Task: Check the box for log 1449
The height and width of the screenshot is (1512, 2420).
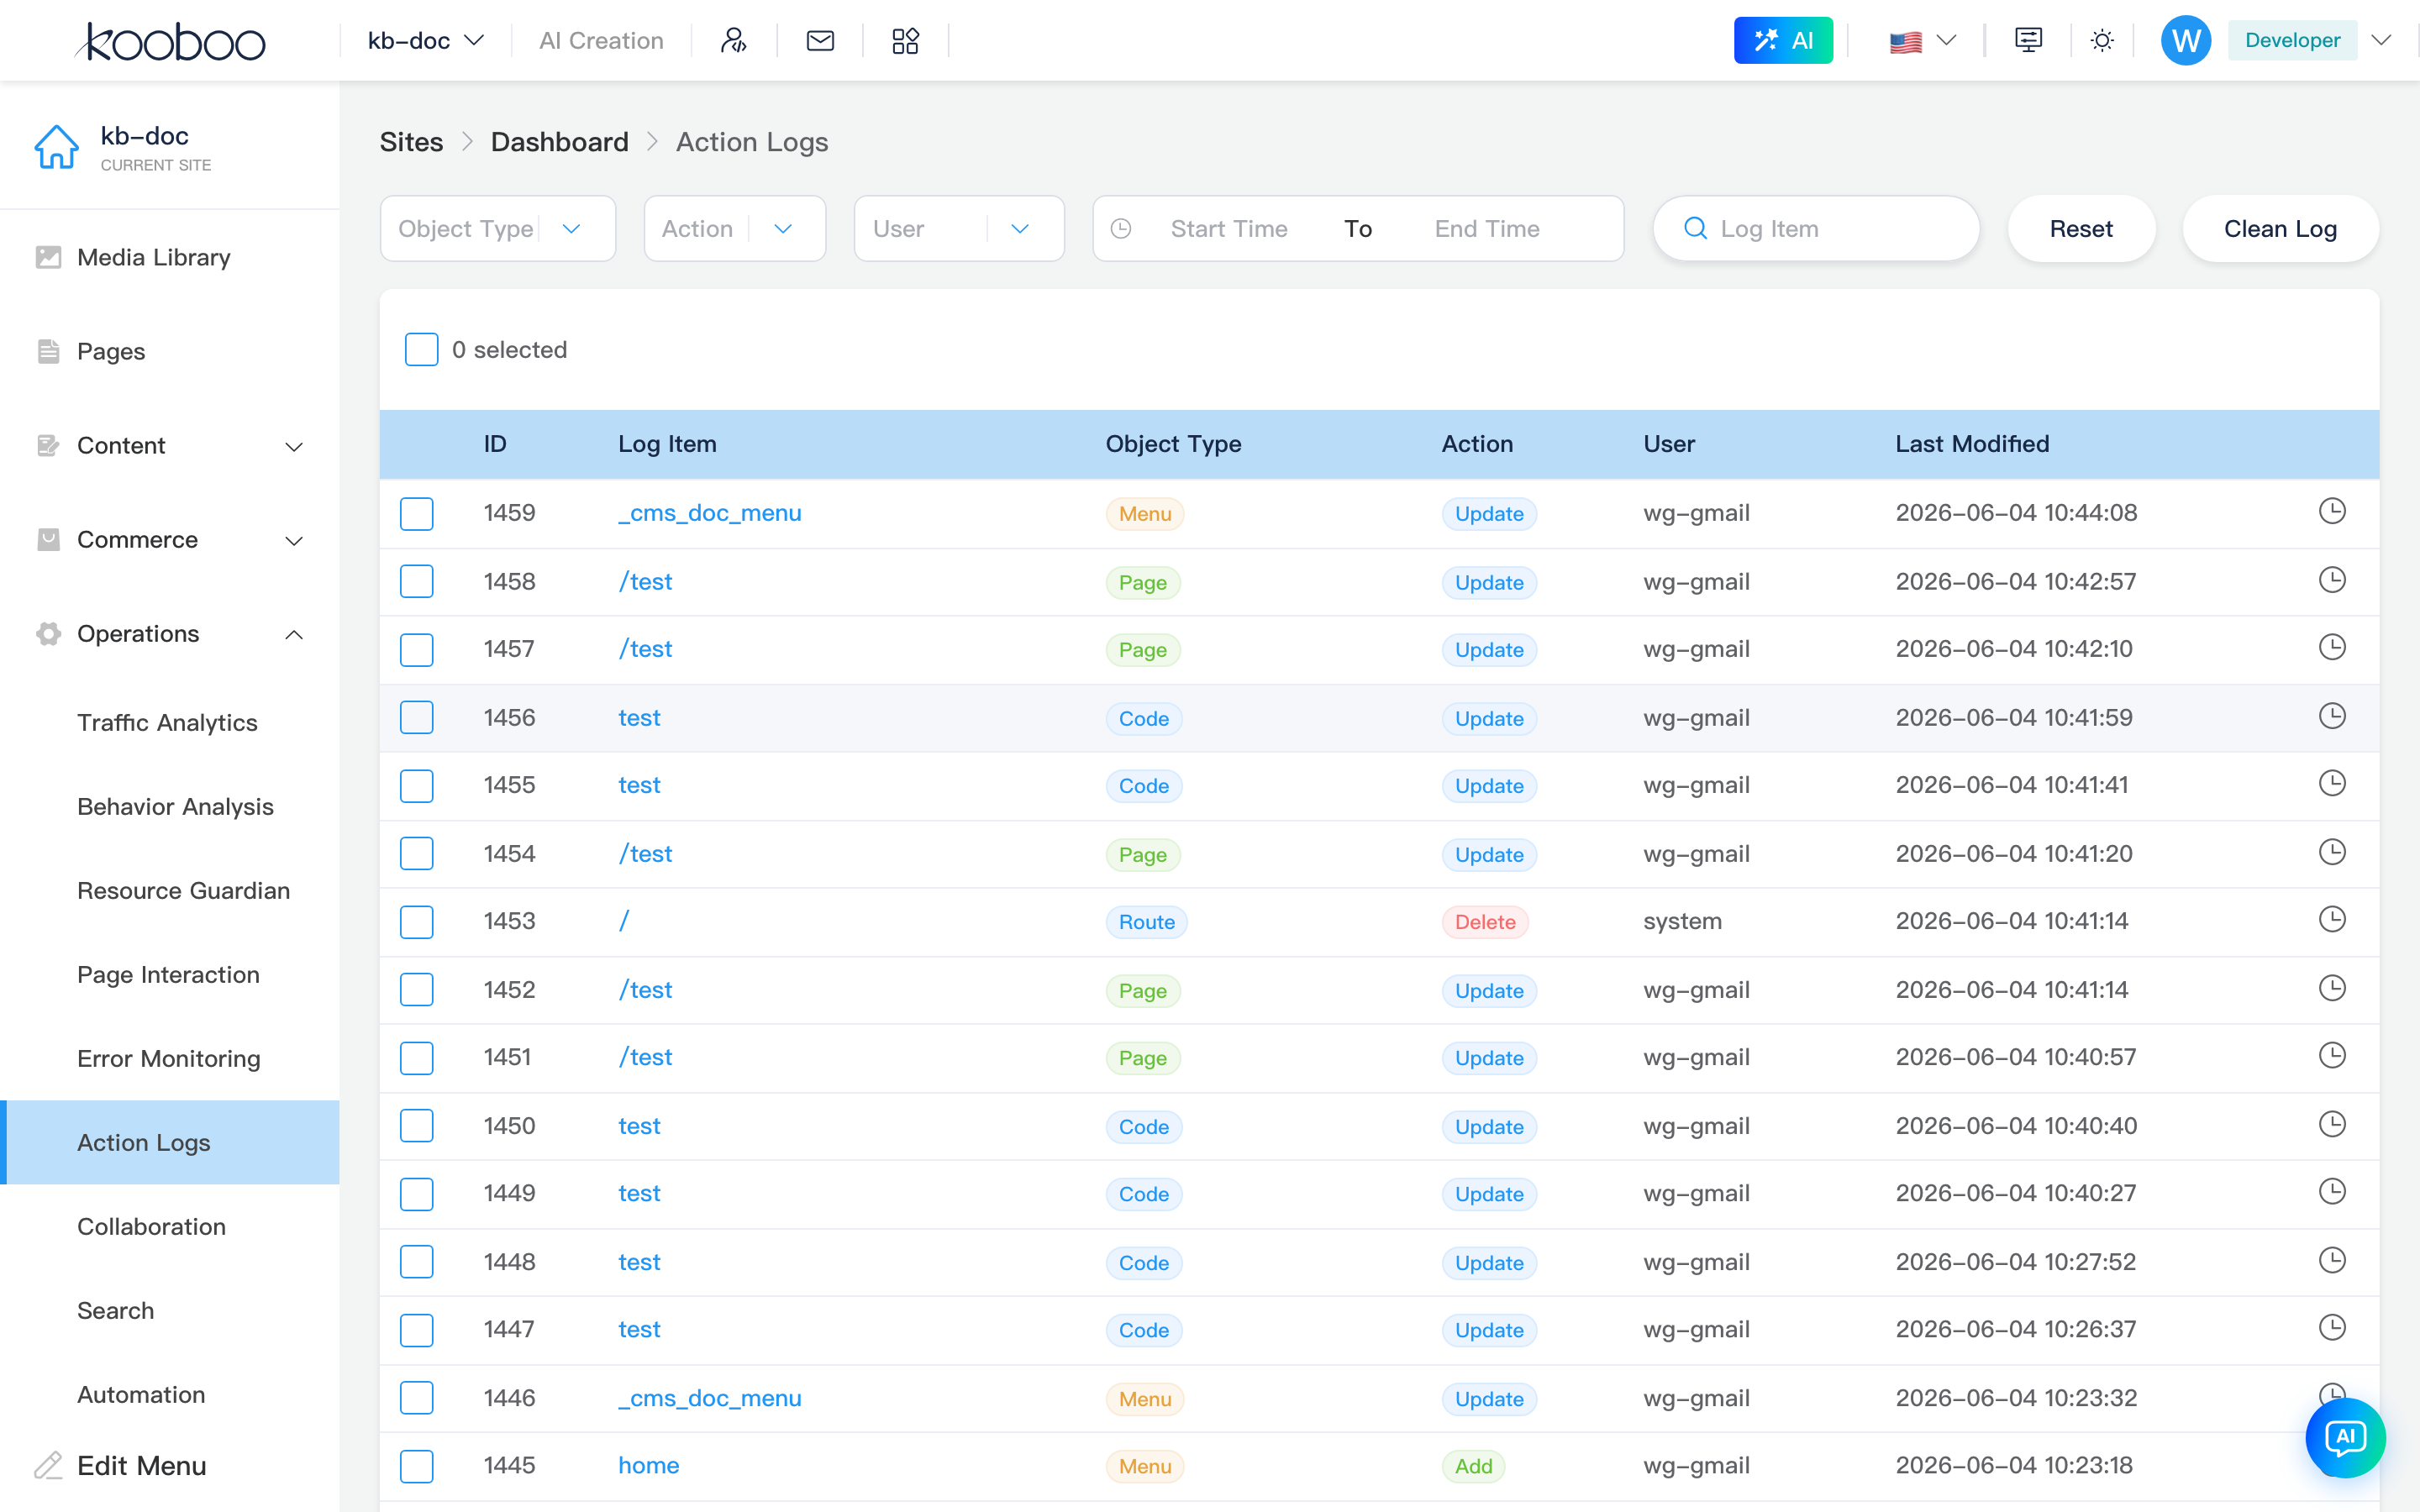Action: (x=417, y=1193)
